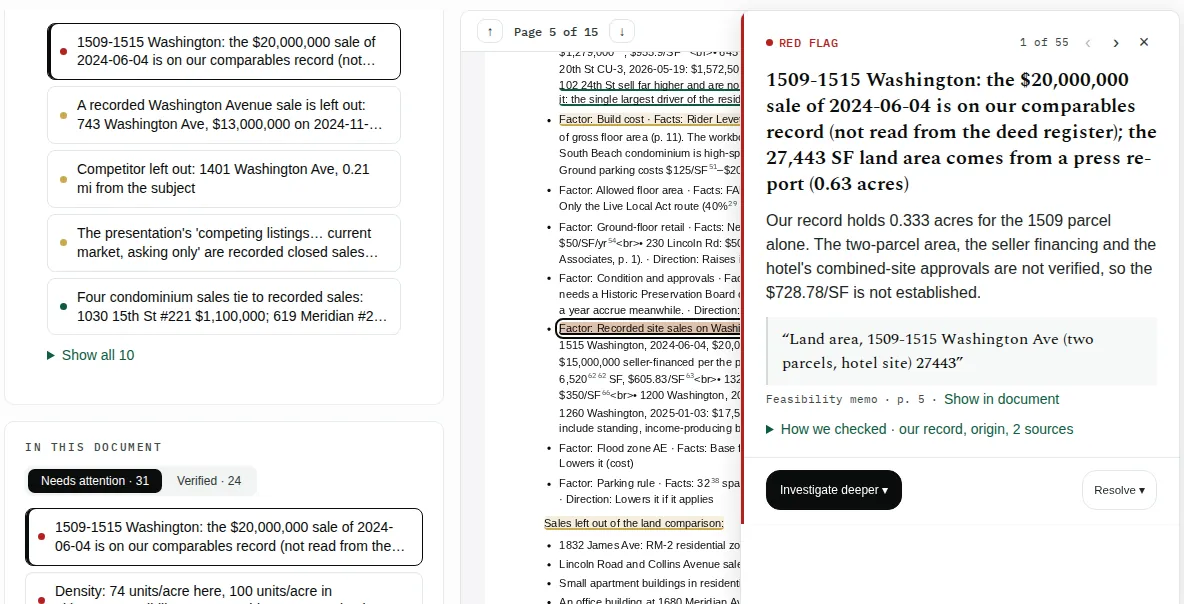Open the top-list 1509-1515 Washington $20,000,000 finding card
The height and width of the screenshot is (604, 1184).
[x=224, y=51]
